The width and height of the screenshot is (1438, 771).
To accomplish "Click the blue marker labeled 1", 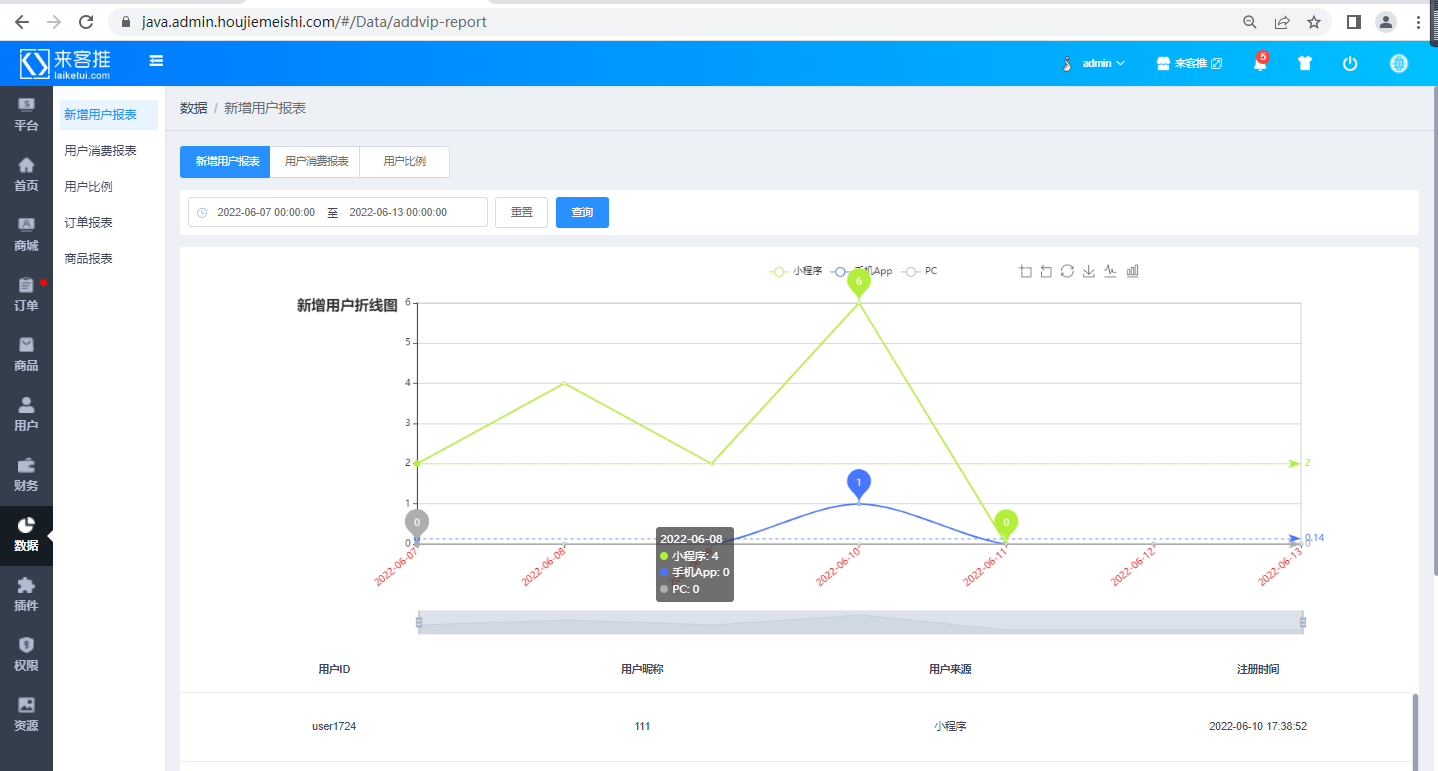I will 858,483.
